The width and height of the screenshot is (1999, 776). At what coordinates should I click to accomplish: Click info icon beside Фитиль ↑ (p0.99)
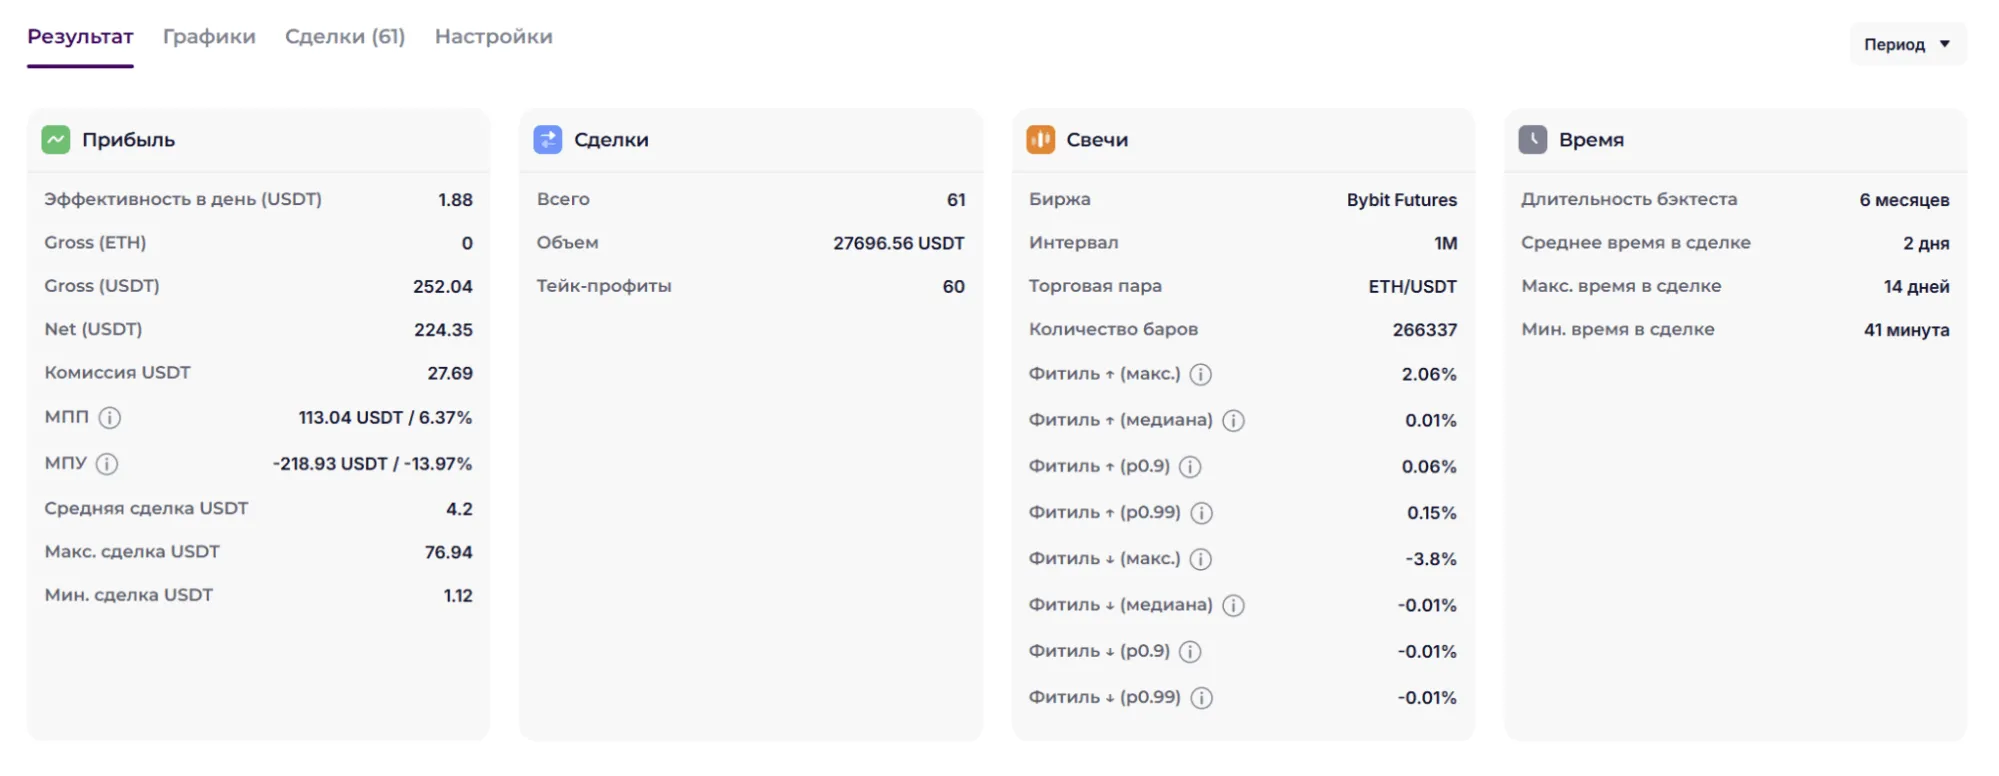[1202, 513]
